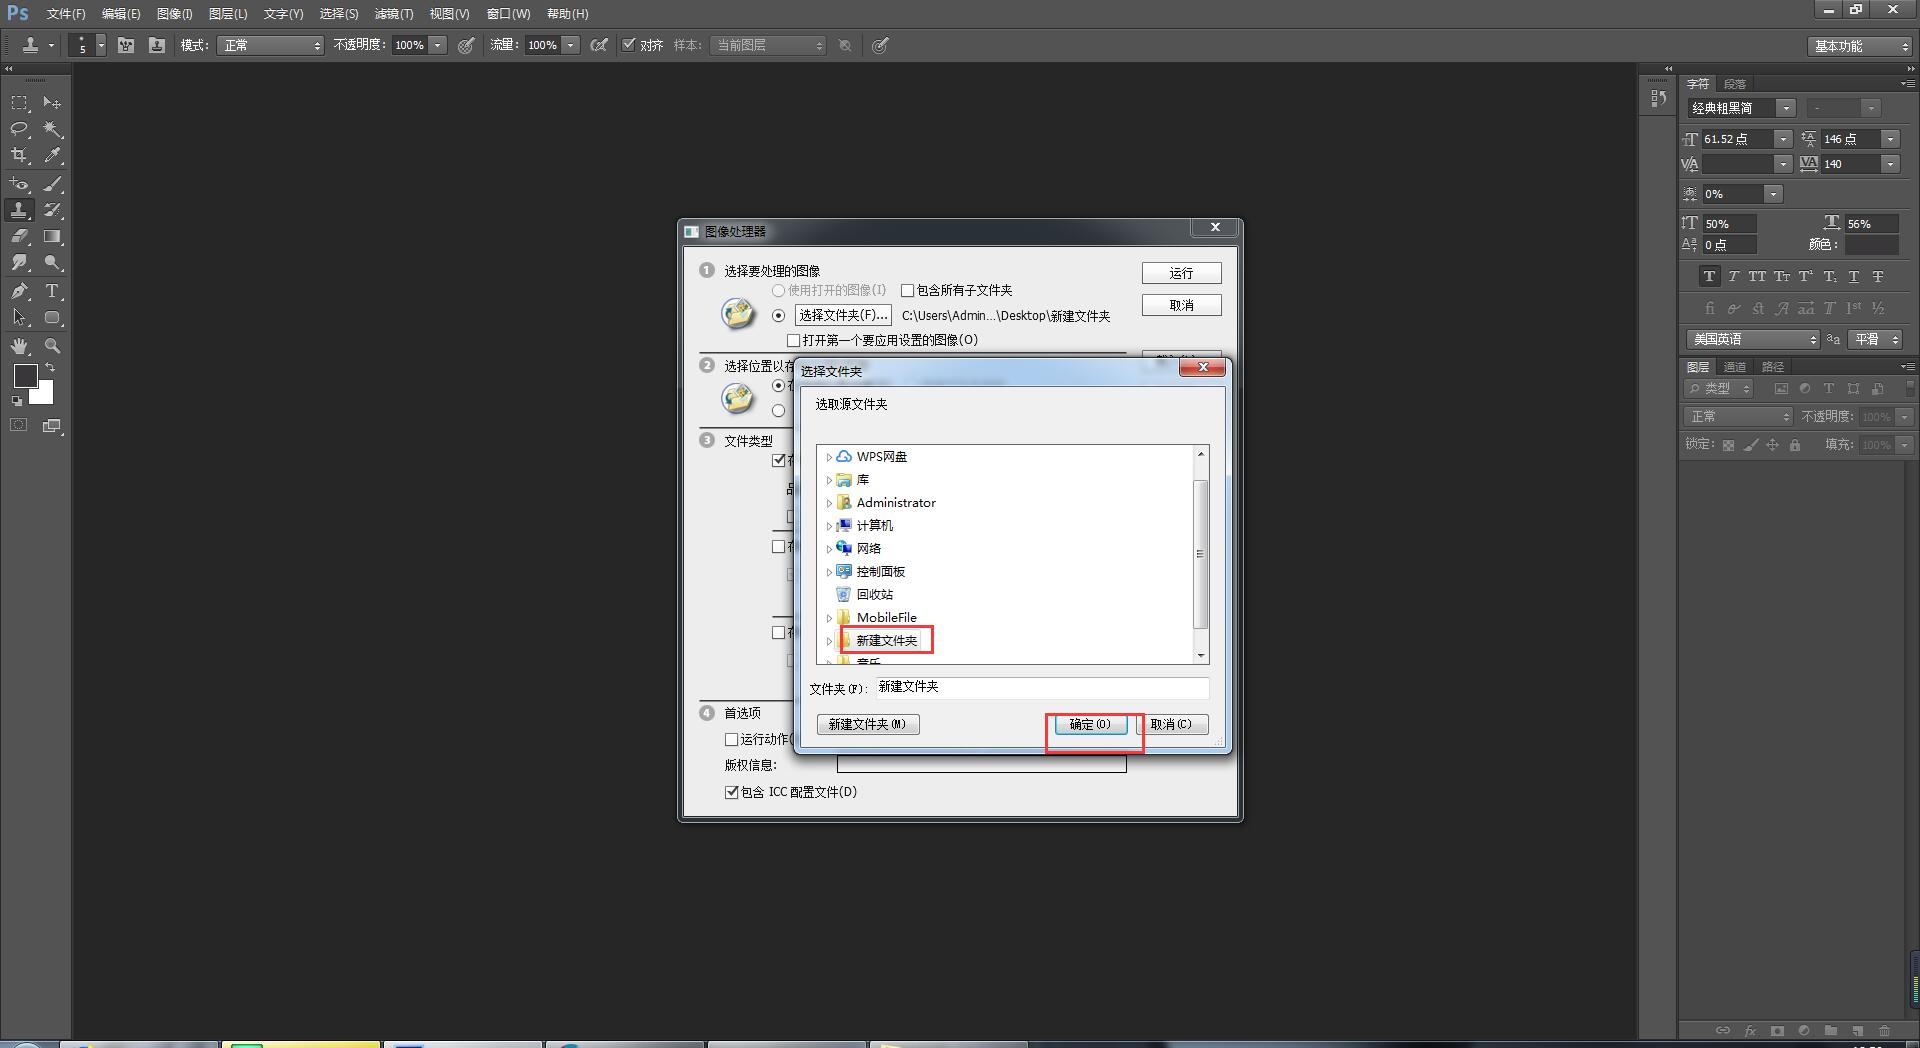This screenshot has height=1048, width=1920.
Task: Click 运行 in Image Processor
Action: [x=1181, y=273]
